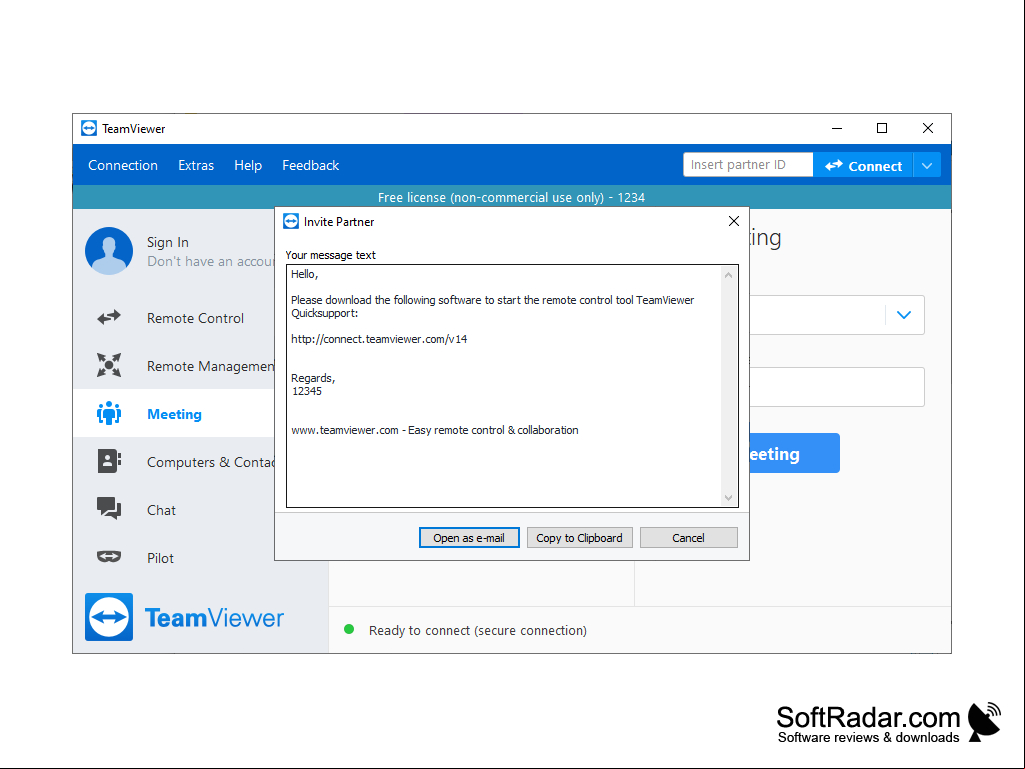Click the second input field behind dialog
This screenshot has width=1025, height=769.
[x=837, y=387]
